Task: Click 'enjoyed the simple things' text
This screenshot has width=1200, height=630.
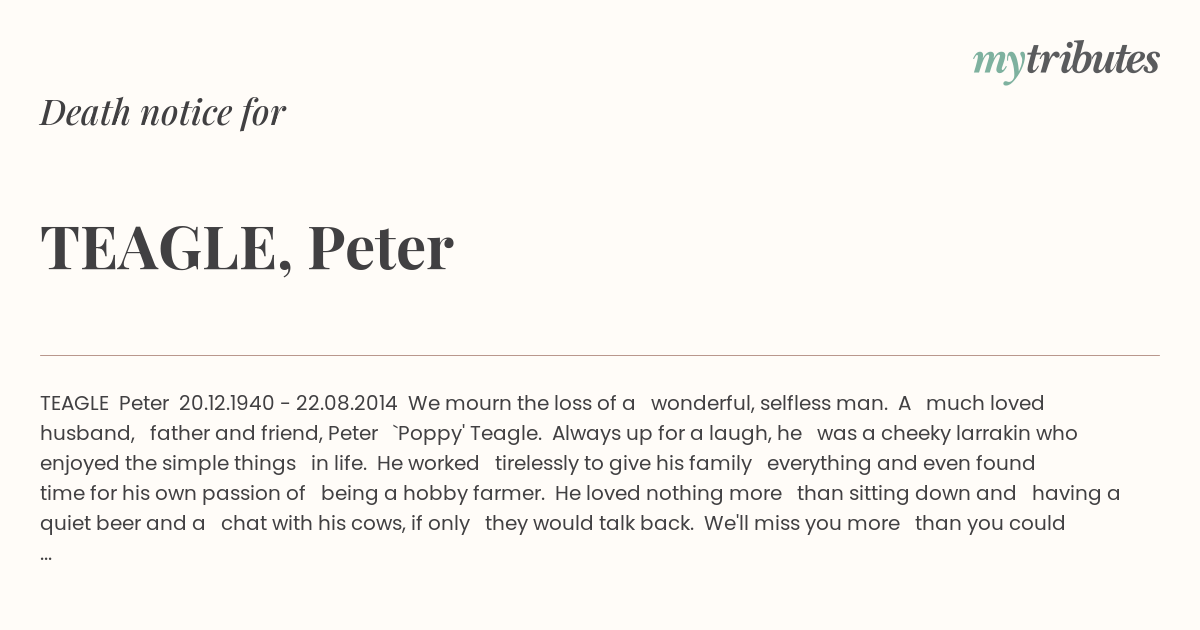Action: point(168,464)
